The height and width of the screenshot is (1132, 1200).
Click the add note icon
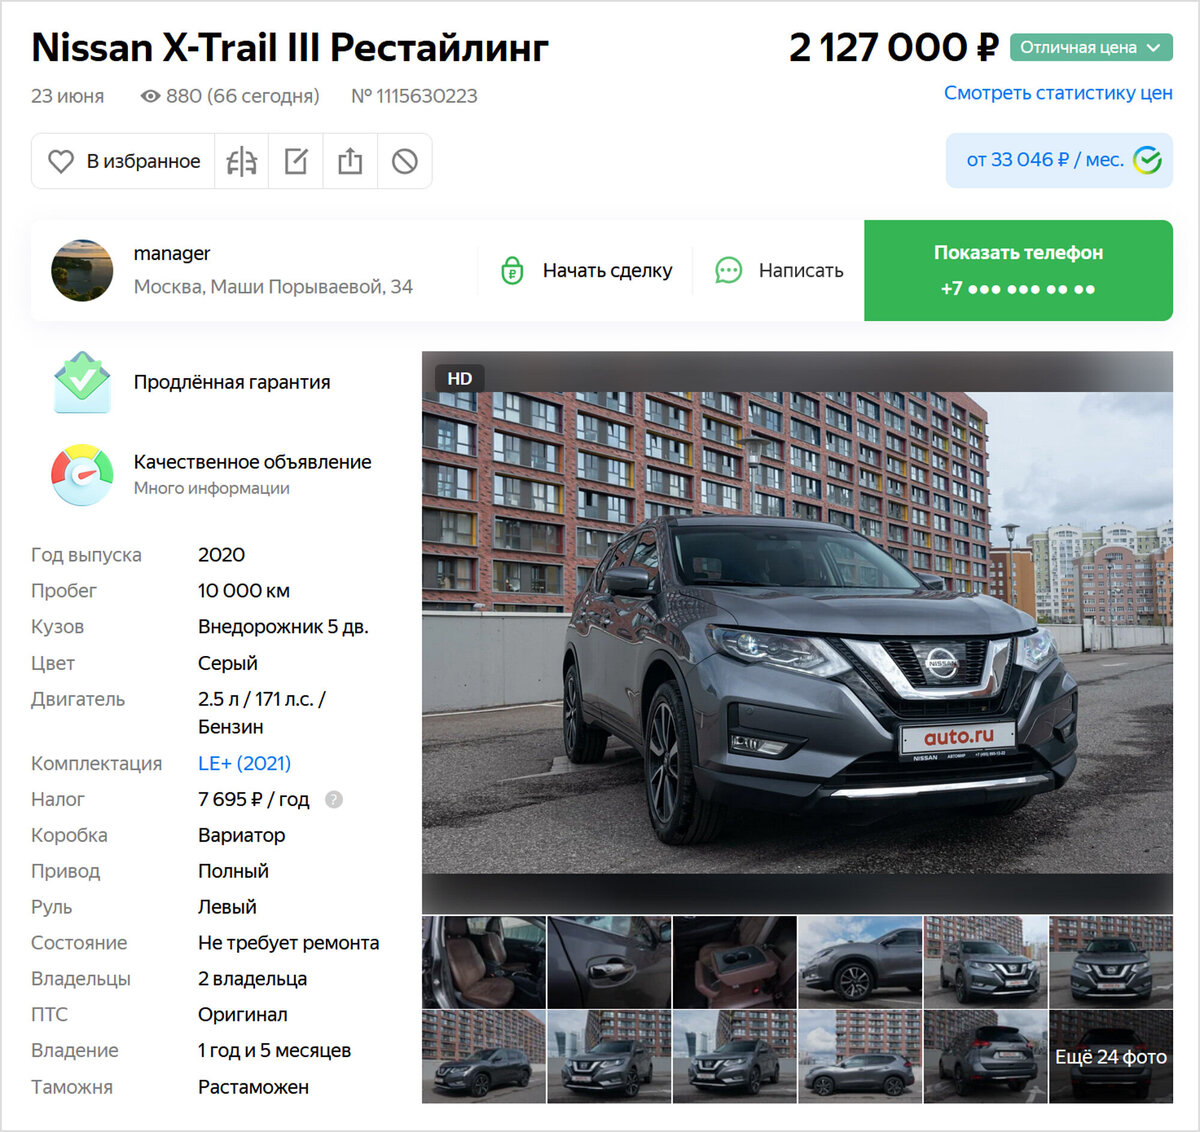pyautogui.click(x=296, y=161)
